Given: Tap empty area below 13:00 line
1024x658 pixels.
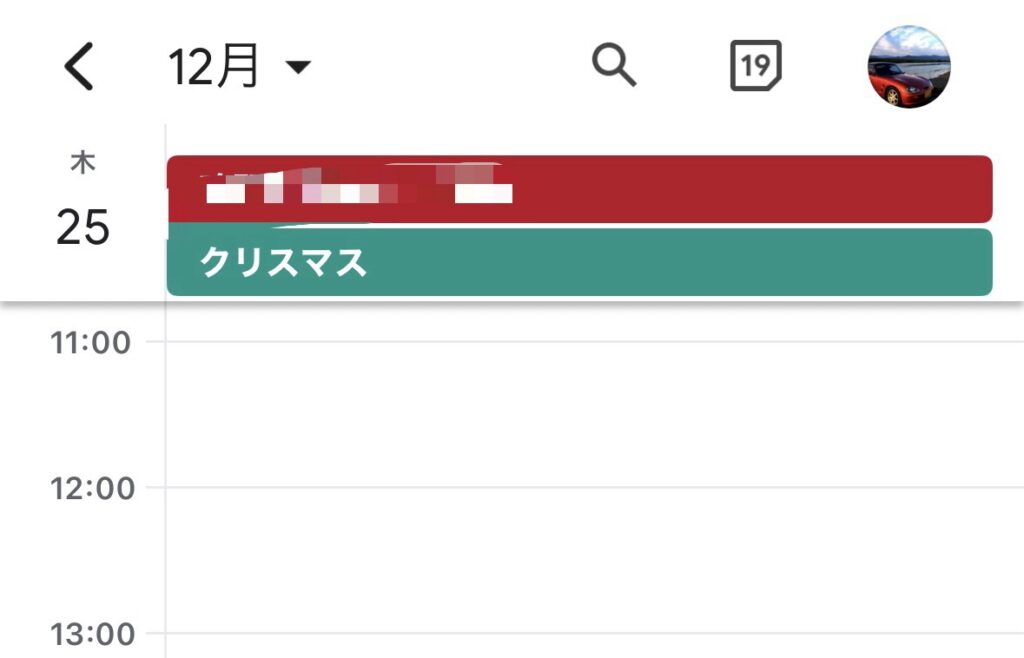Looking at the screenshot, I should click(594, 646).
